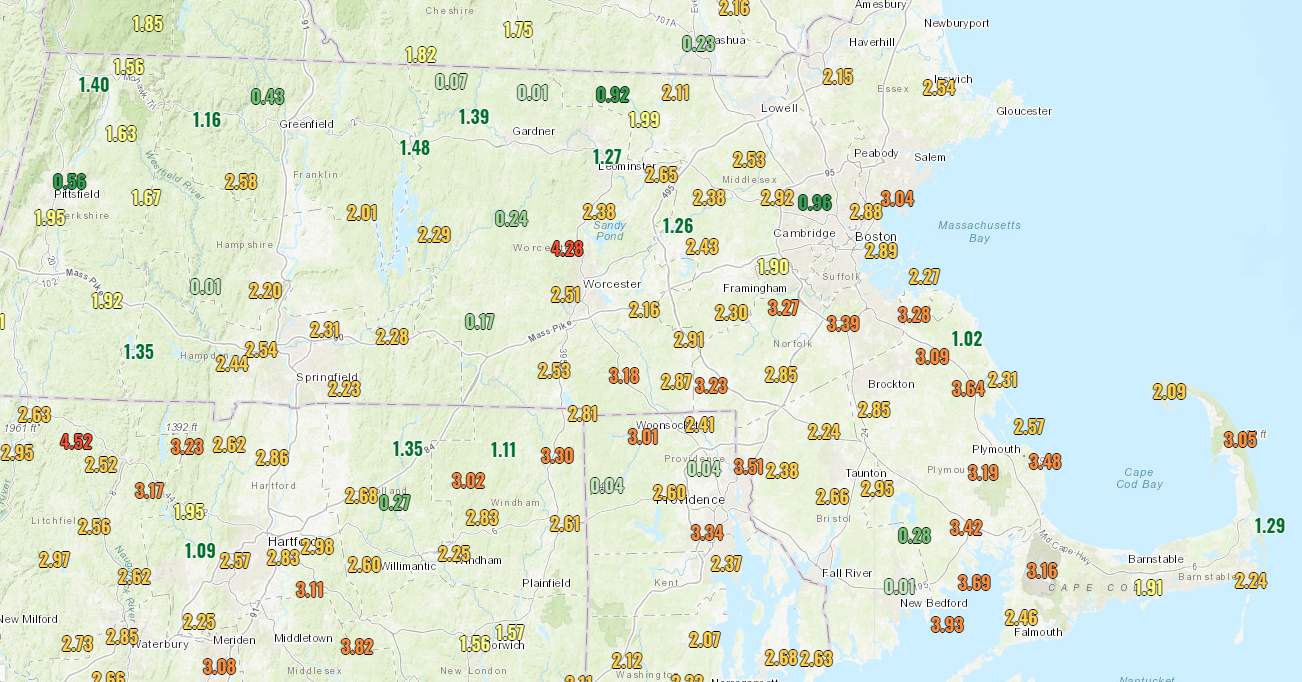The image size is (1302, 682).
Task: Select the green 0.96 marker near Cambridge
Action: (x=815, y=203)
